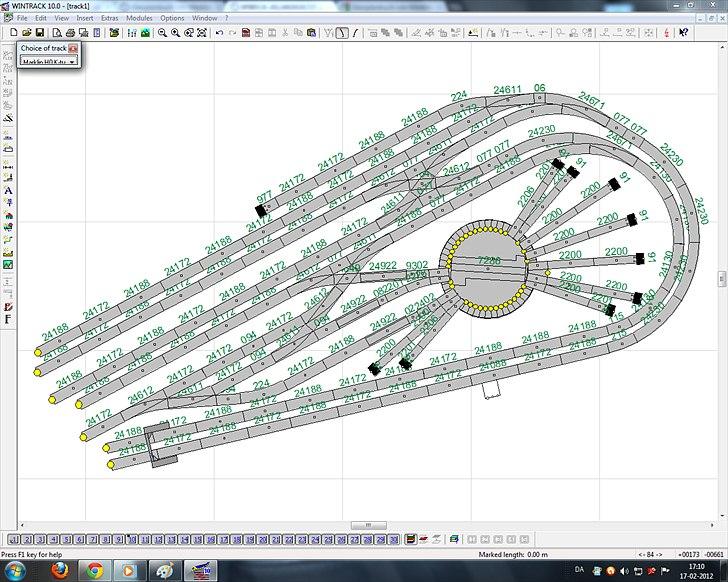Open the Modules menu
This screenshot has height=582, width=728.
[139, 18]
